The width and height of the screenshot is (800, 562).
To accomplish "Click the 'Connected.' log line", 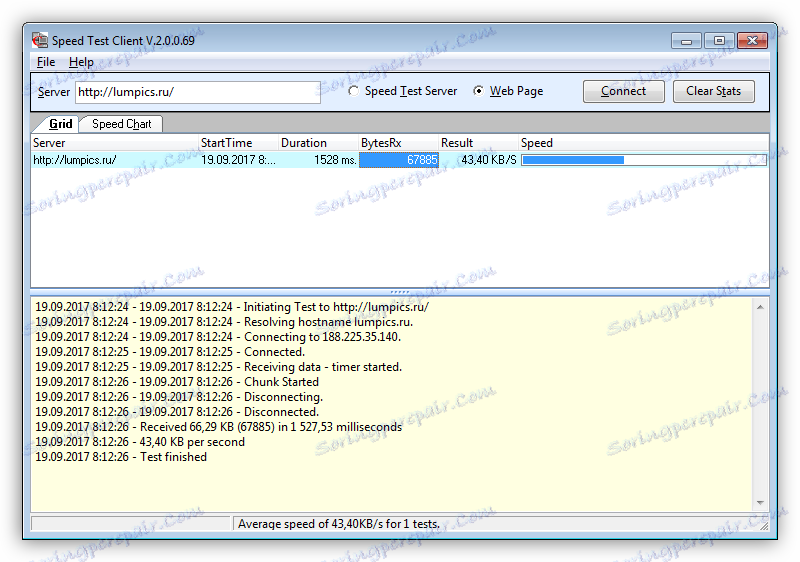I will pyautogui.click(x=170, y=352).
